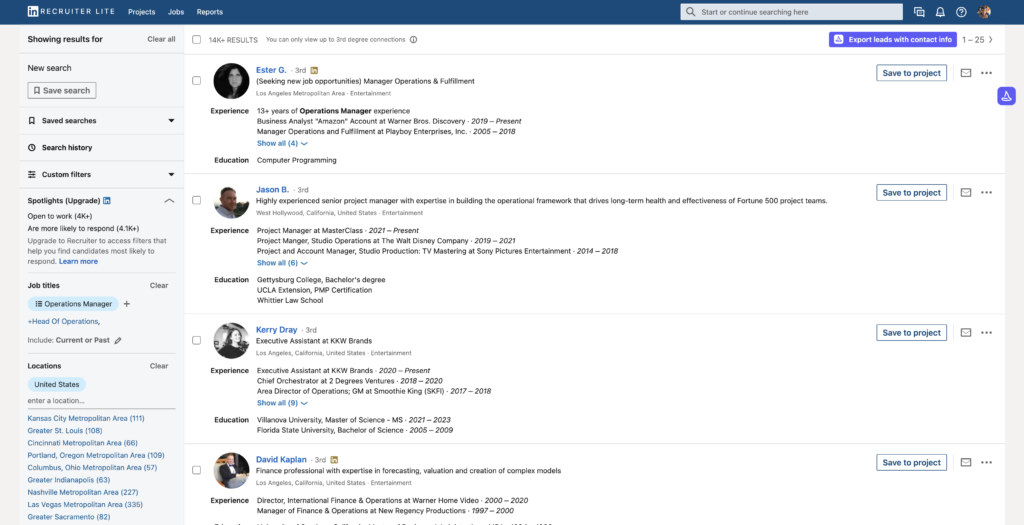Filter by Nashville Metropolitan Area (227)

point(83,492)
